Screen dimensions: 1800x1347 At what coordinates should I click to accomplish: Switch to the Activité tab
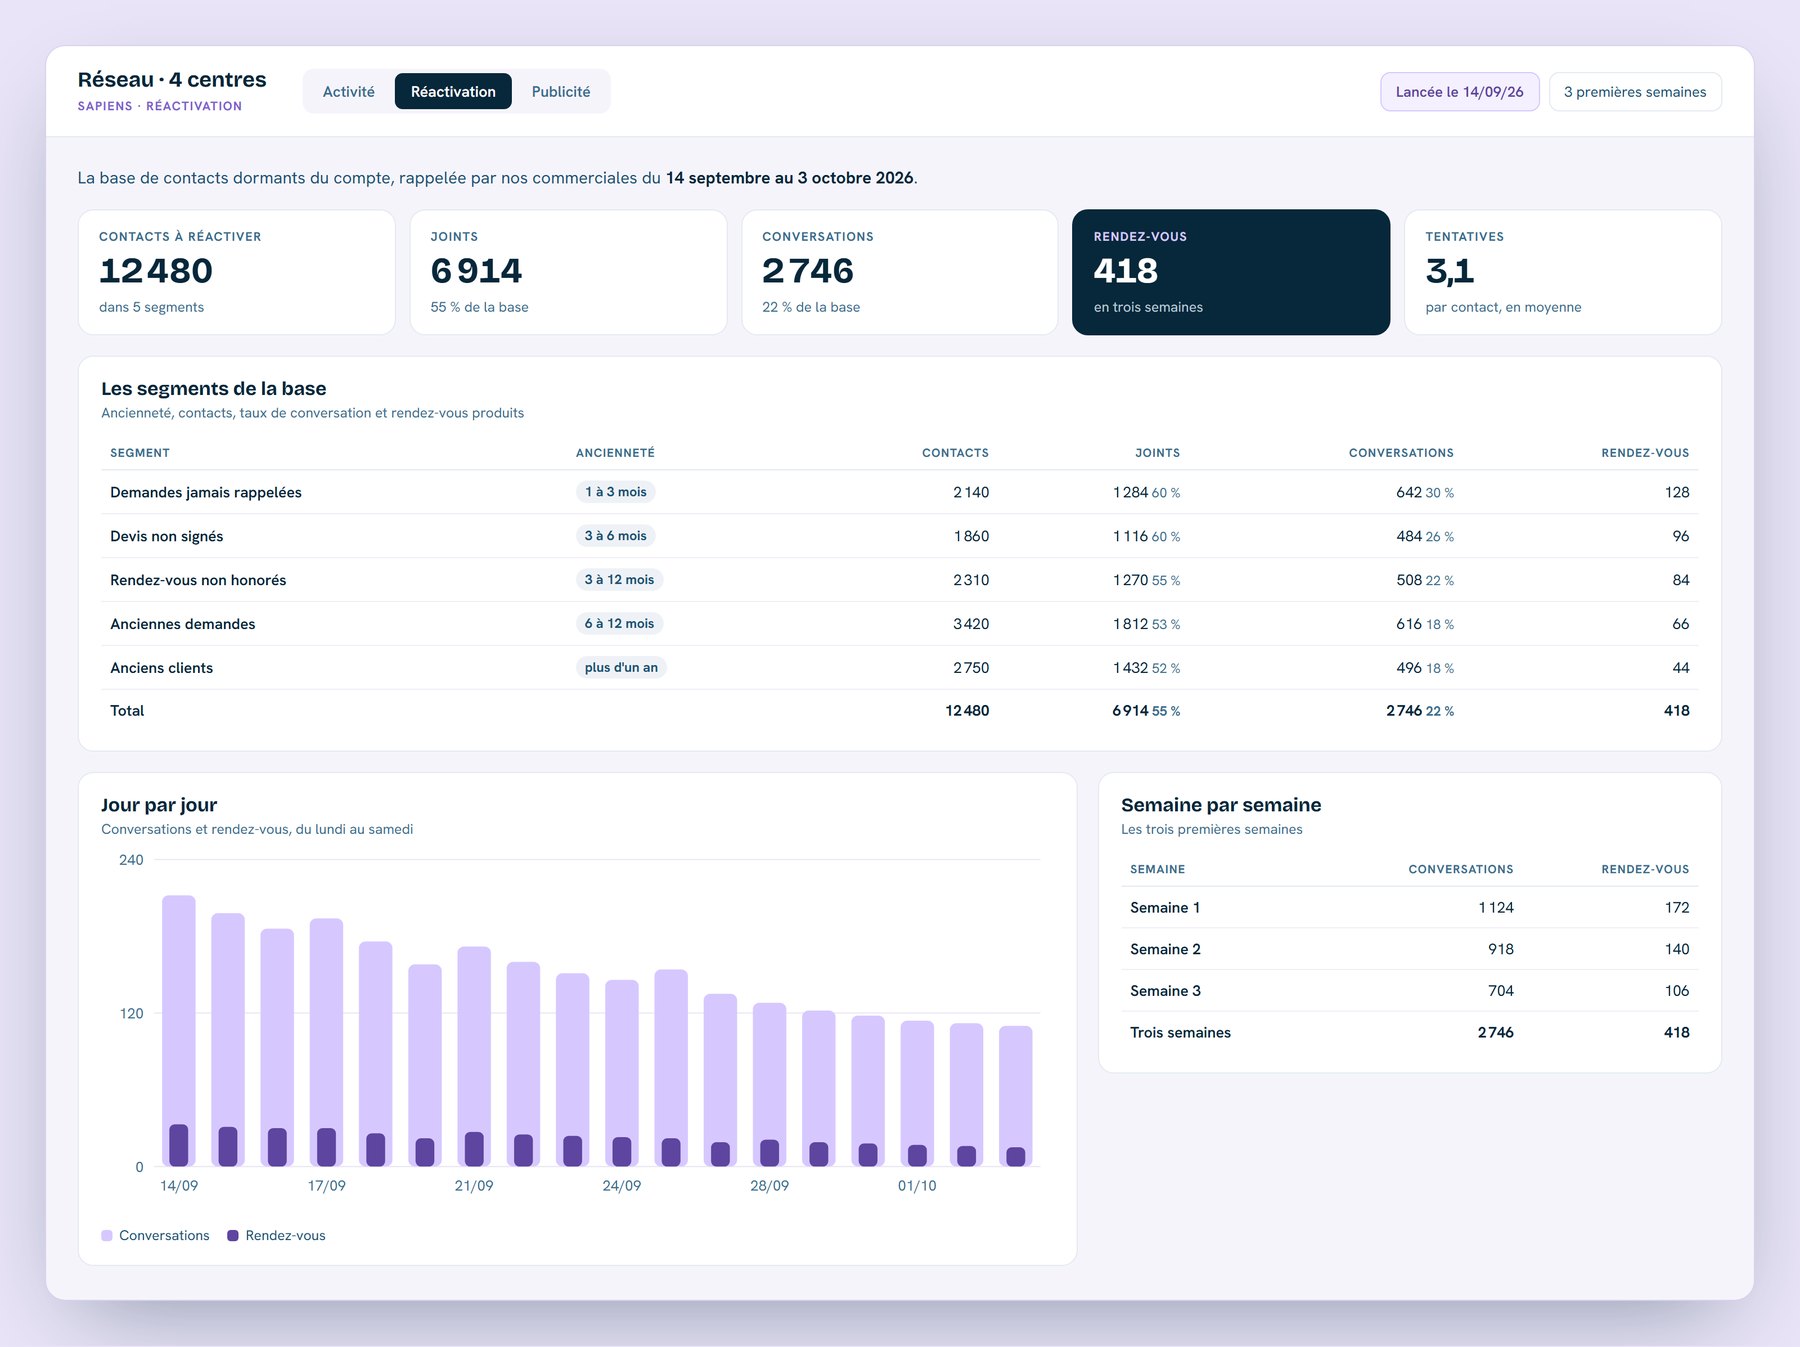coord(348,91)
